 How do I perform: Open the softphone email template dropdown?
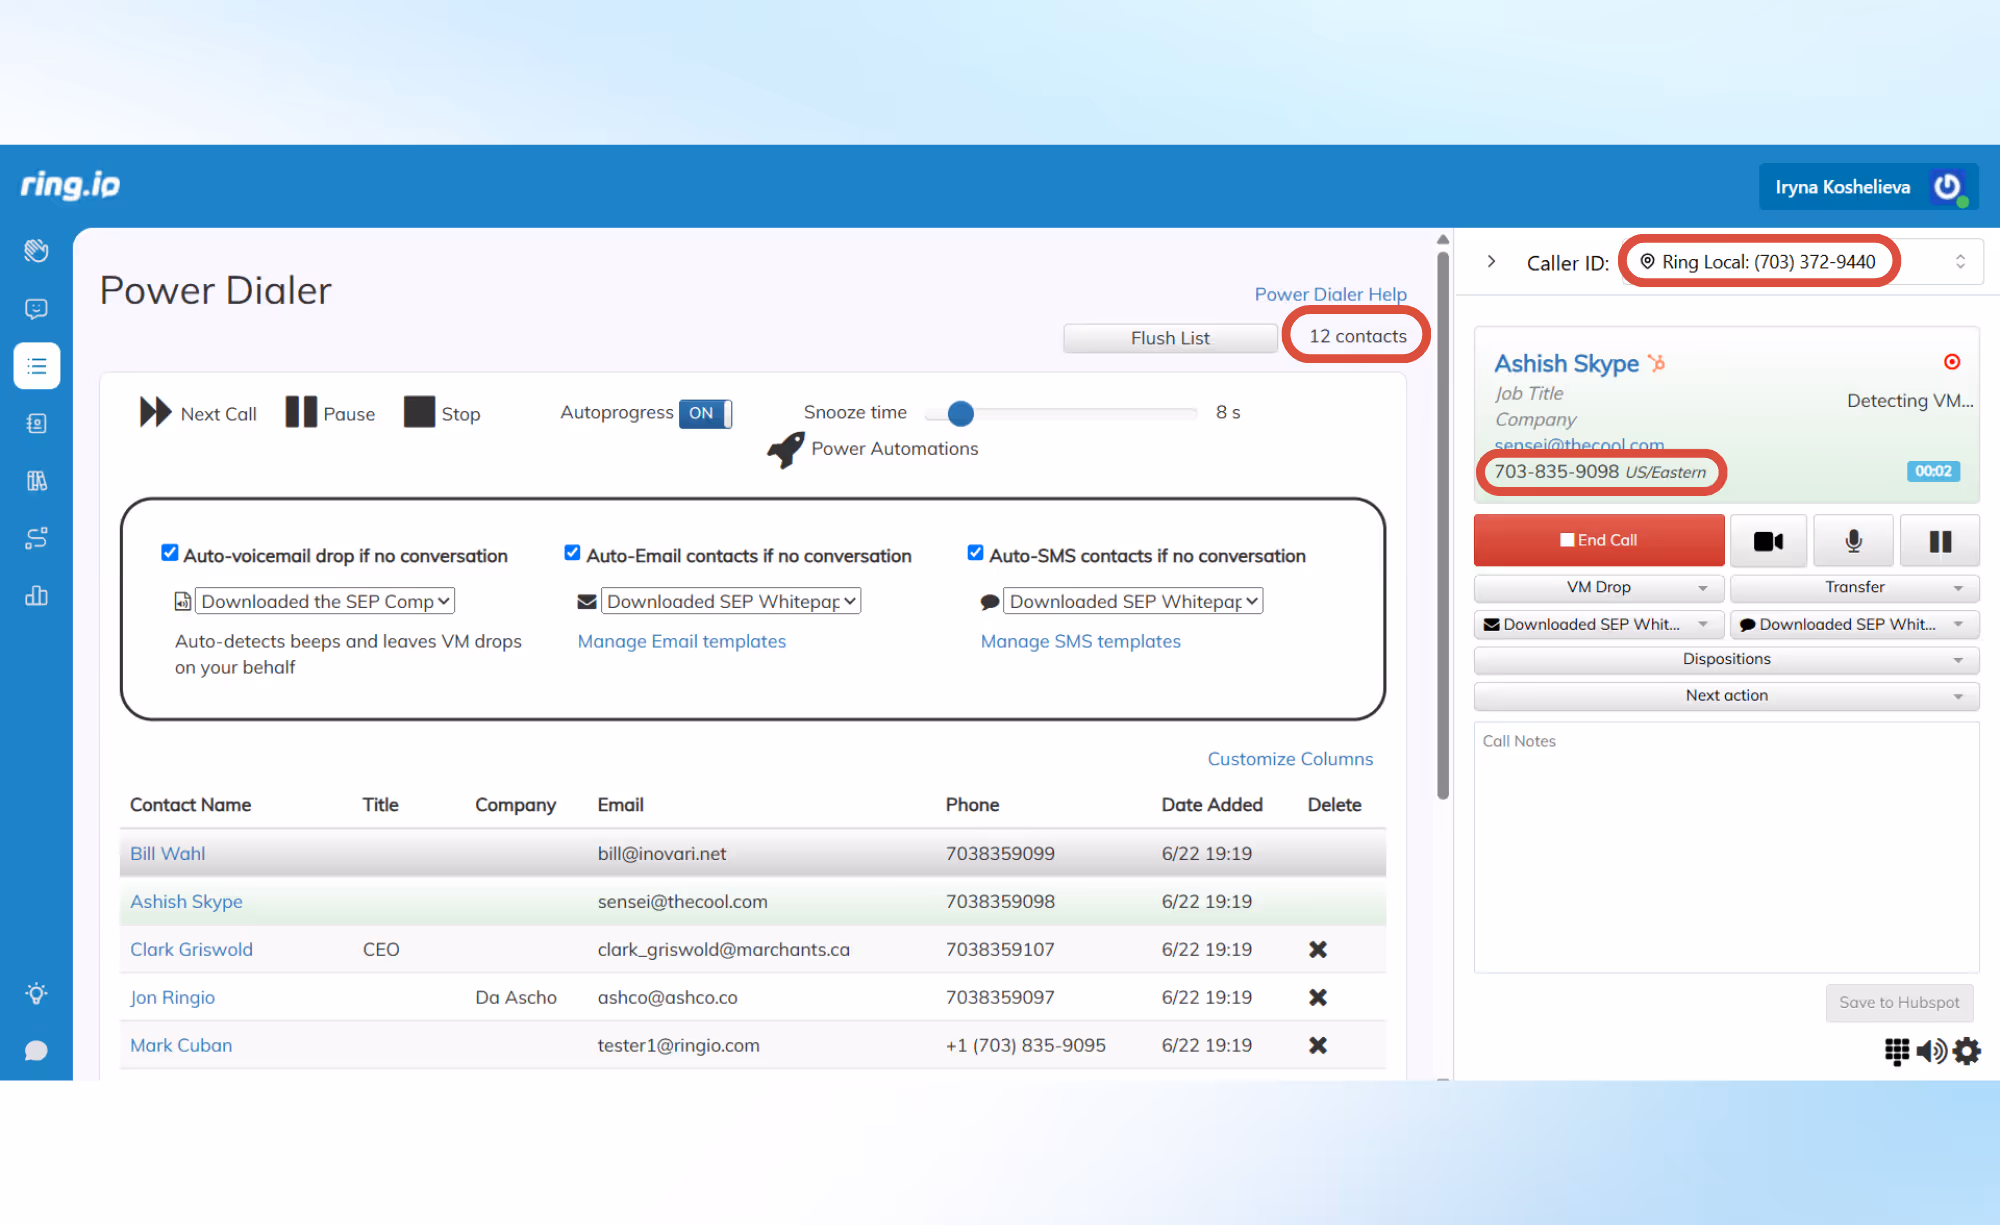[x=1598, y=624]
